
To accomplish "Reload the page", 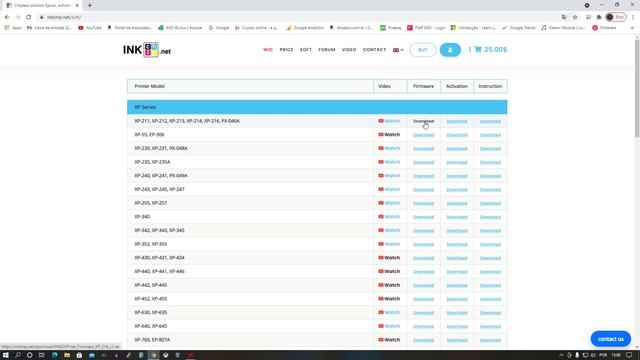I will click(28, 17).
